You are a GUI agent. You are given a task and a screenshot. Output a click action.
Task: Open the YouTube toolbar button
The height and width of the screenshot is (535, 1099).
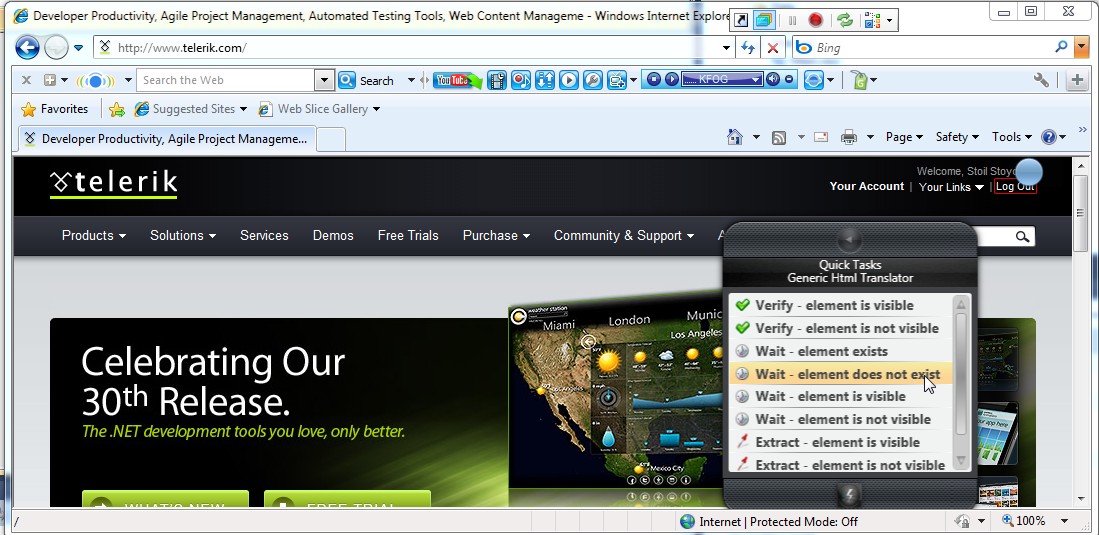(x=458, y=80)
